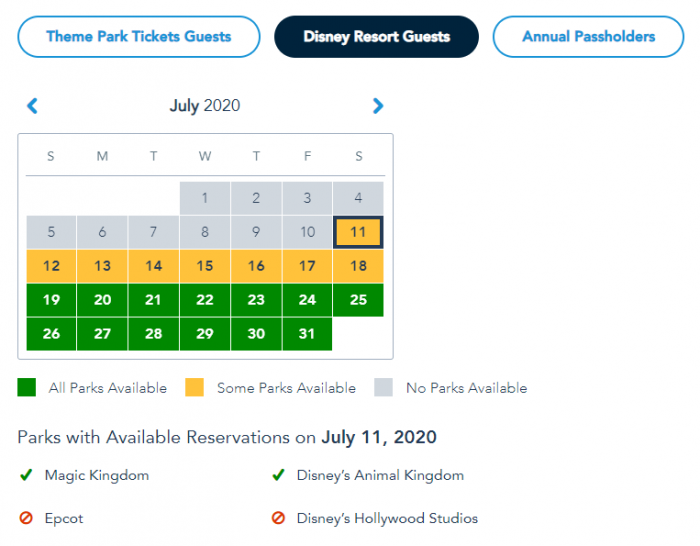
Task: Advance to next month arrow
Action: coord(377,105)
